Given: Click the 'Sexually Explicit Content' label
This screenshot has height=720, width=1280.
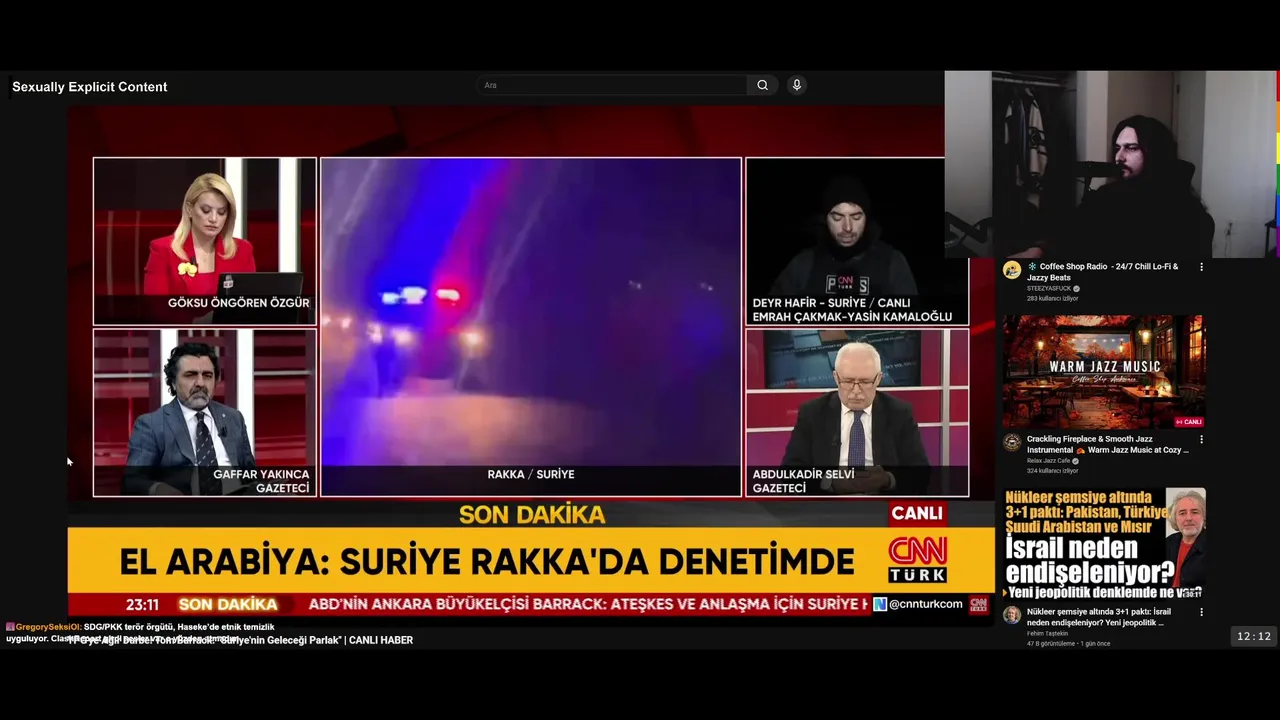Looking at the screenshot, I should [x=89, y=87].
